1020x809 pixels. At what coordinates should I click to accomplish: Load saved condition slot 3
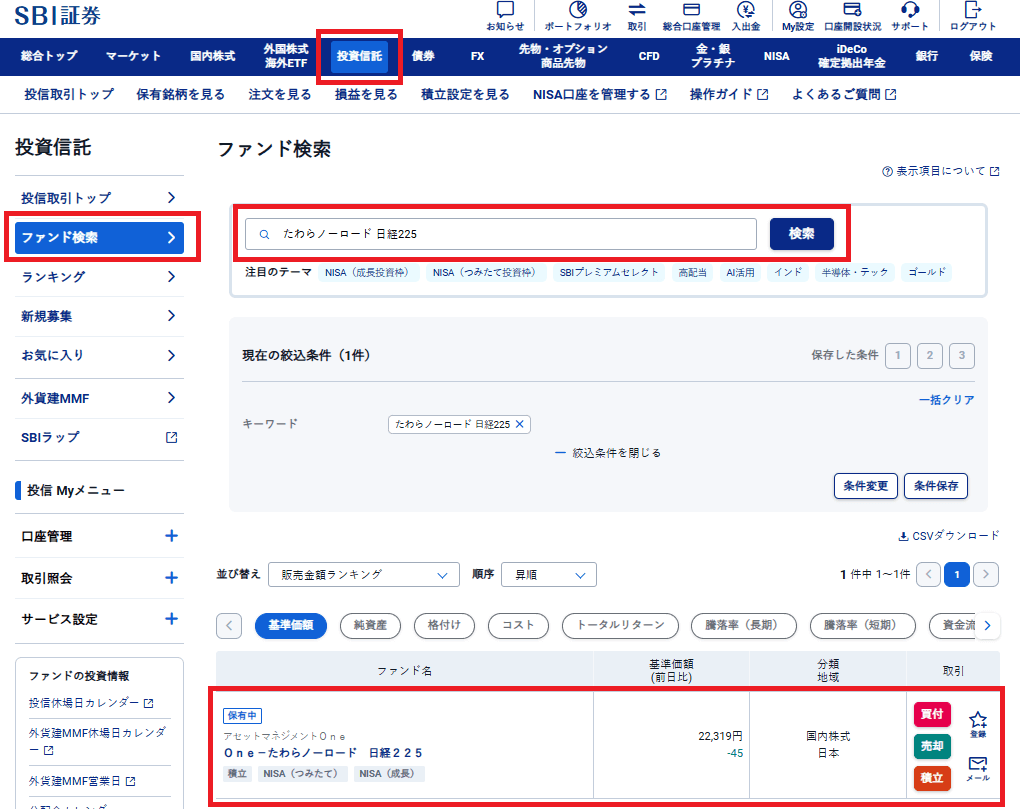961,356
